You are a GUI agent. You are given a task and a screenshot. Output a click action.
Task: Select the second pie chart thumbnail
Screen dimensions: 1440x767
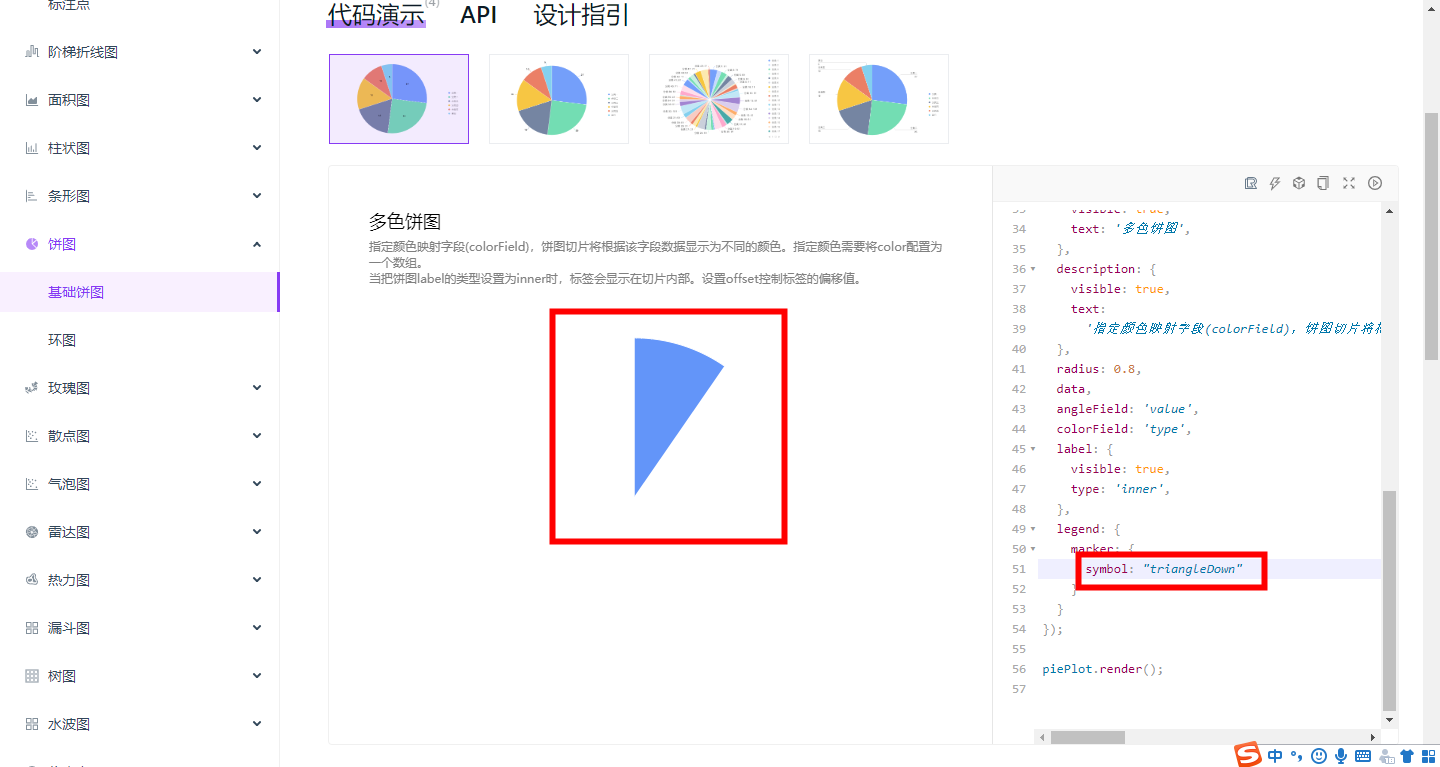(x=559, y=99)
